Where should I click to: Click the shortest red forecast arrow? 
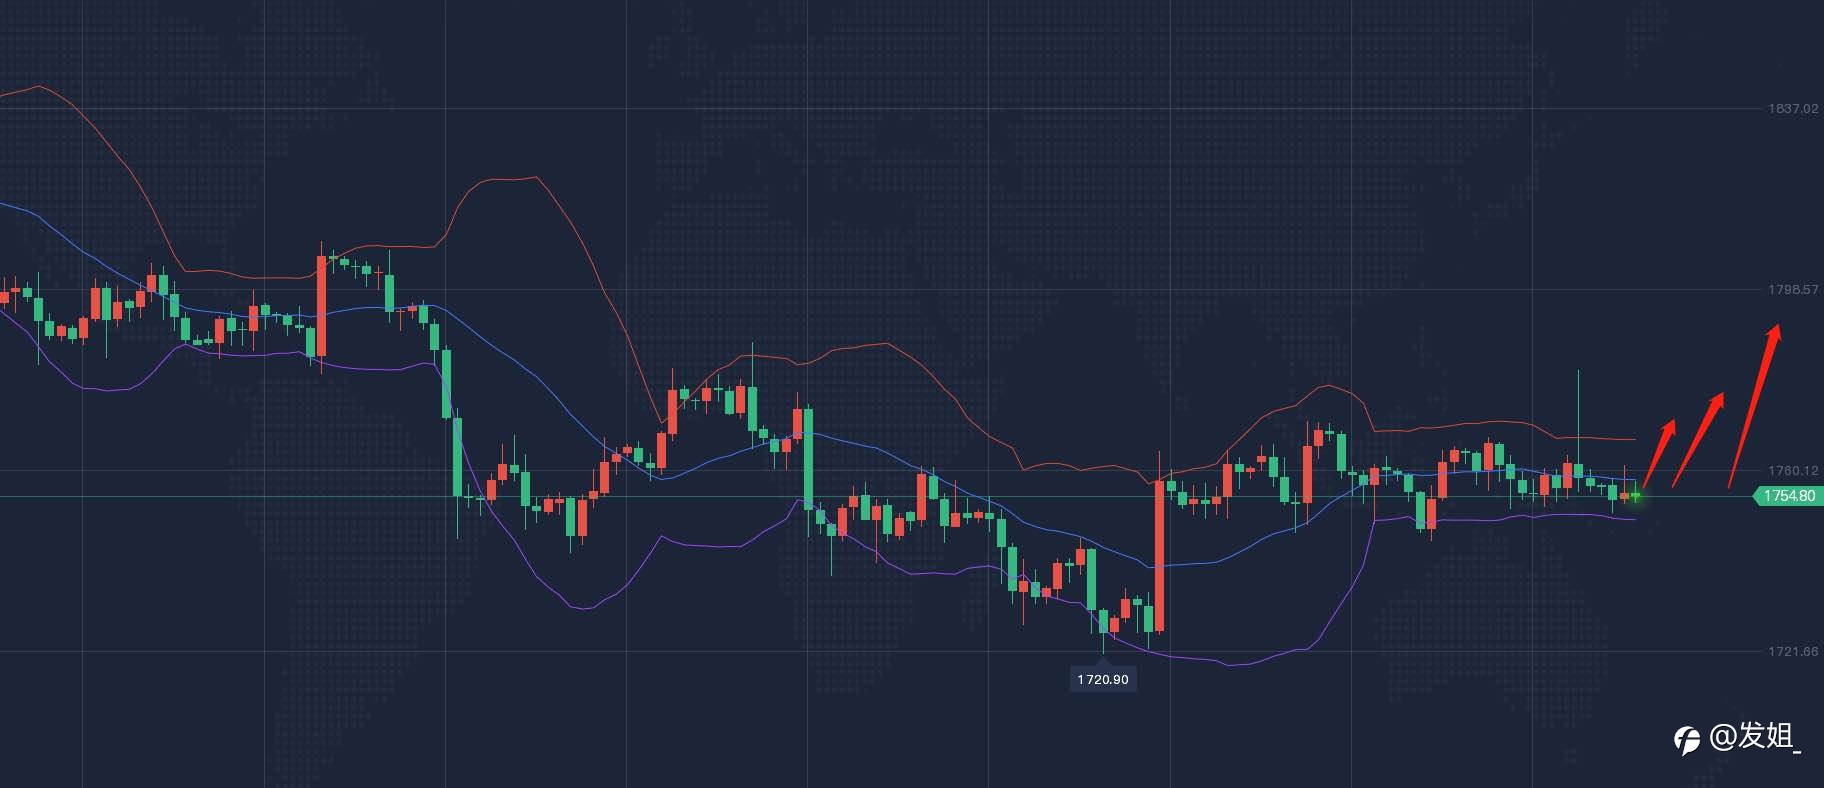(x=1659, y=453)
